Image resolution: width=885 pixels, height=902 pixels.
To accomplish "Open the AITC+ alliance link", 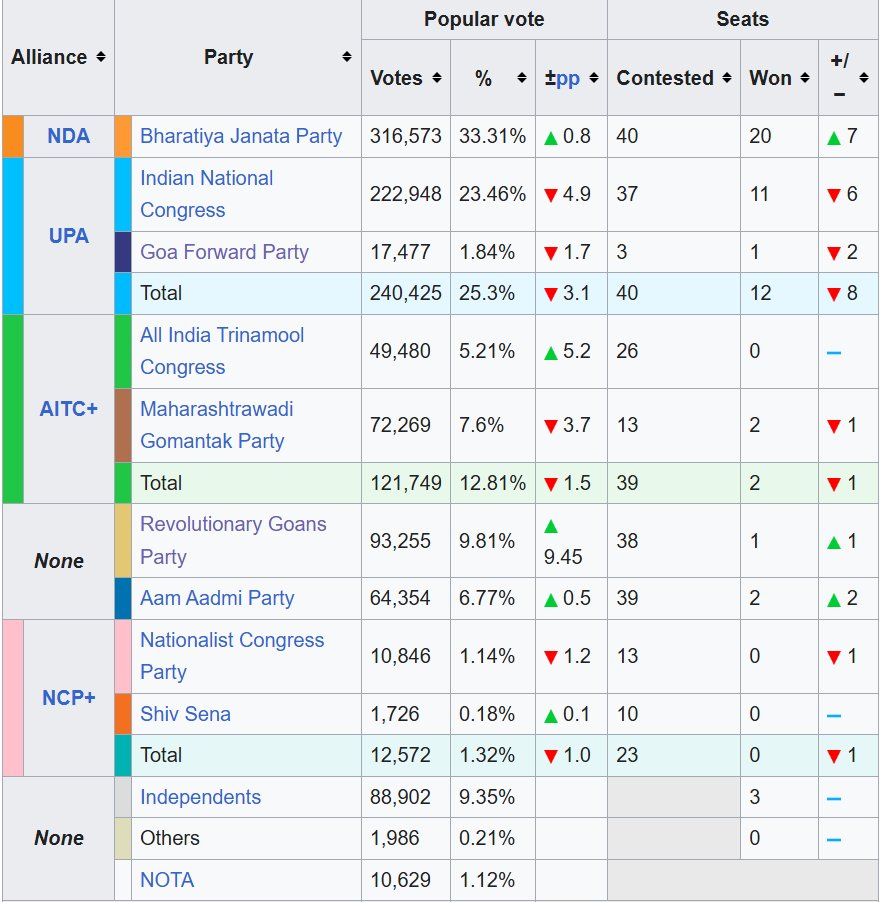I will click(68, 409).
